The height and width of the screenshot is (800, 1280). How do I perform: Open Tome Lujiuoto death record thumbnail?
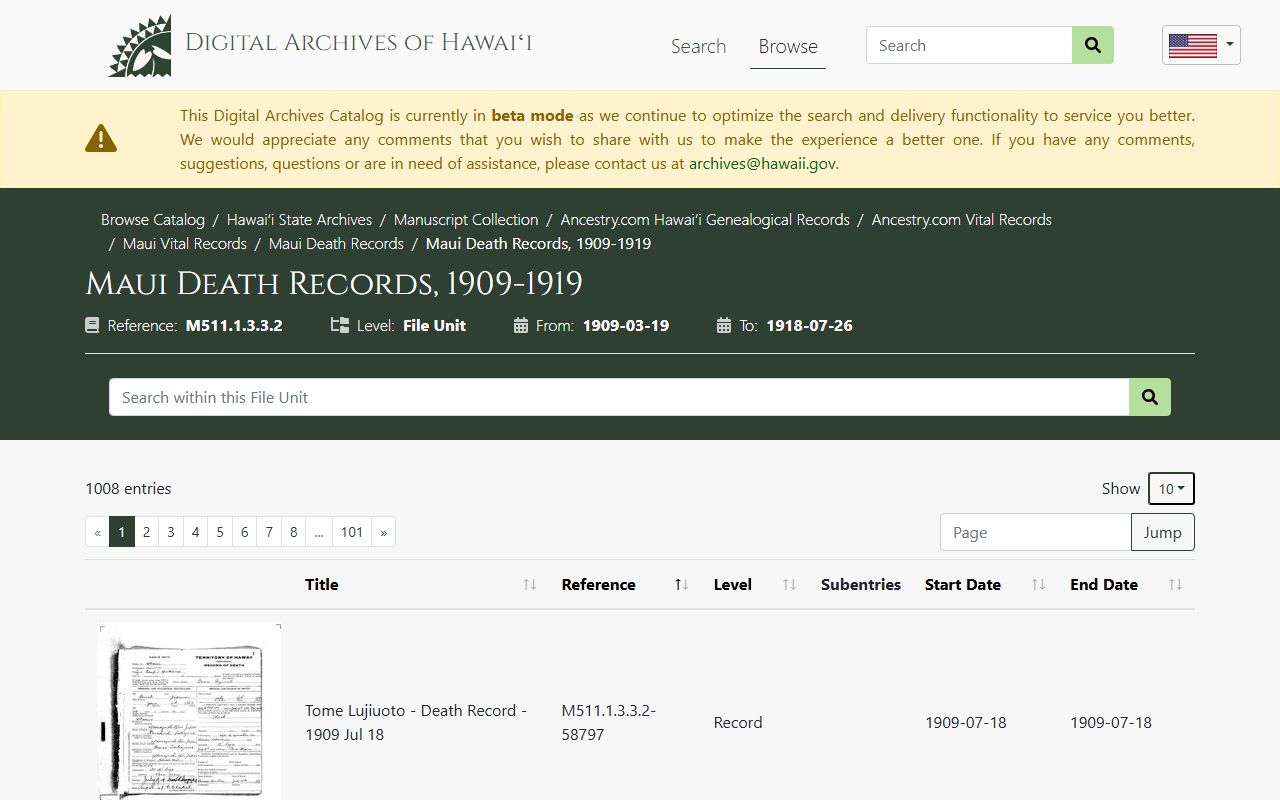coord(190,712)
